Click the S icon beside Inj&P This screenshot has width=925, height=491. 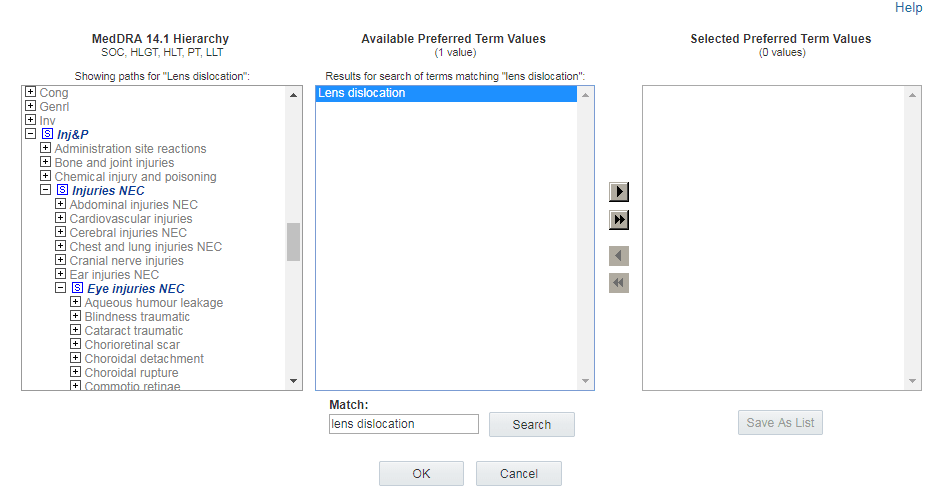point(48,134)
